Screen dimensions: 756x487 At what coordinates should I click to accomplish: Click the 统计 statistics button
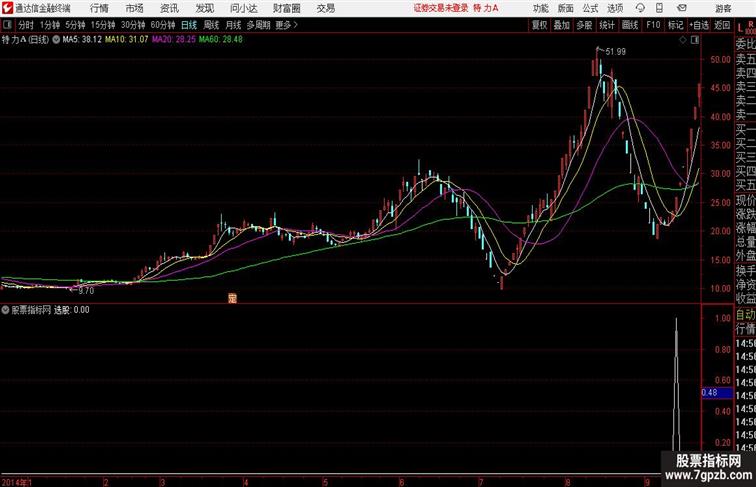607,25
